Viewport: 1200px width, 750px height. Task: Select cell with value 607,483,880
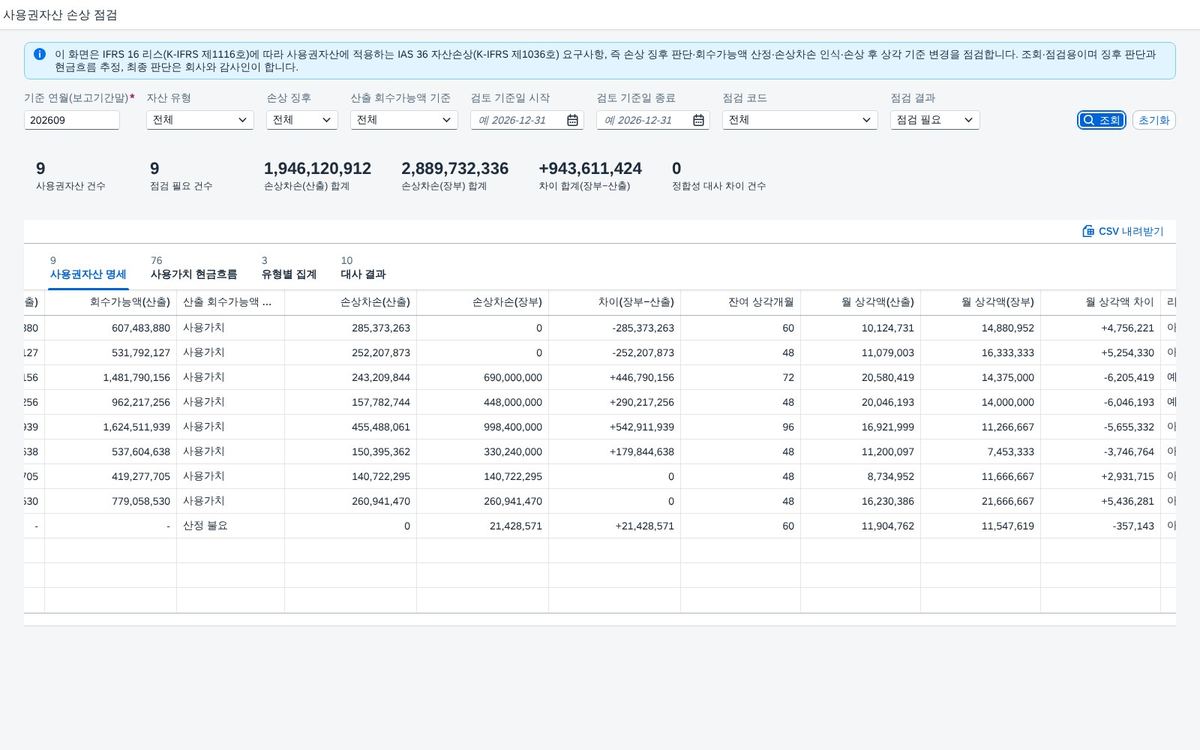(x=111, y=328)
